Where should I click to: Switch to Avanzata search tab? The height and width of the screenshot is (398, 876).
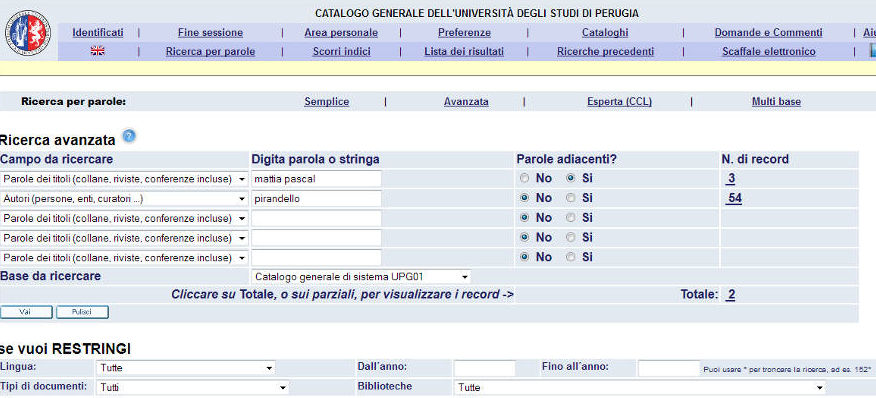click(466, 102)
